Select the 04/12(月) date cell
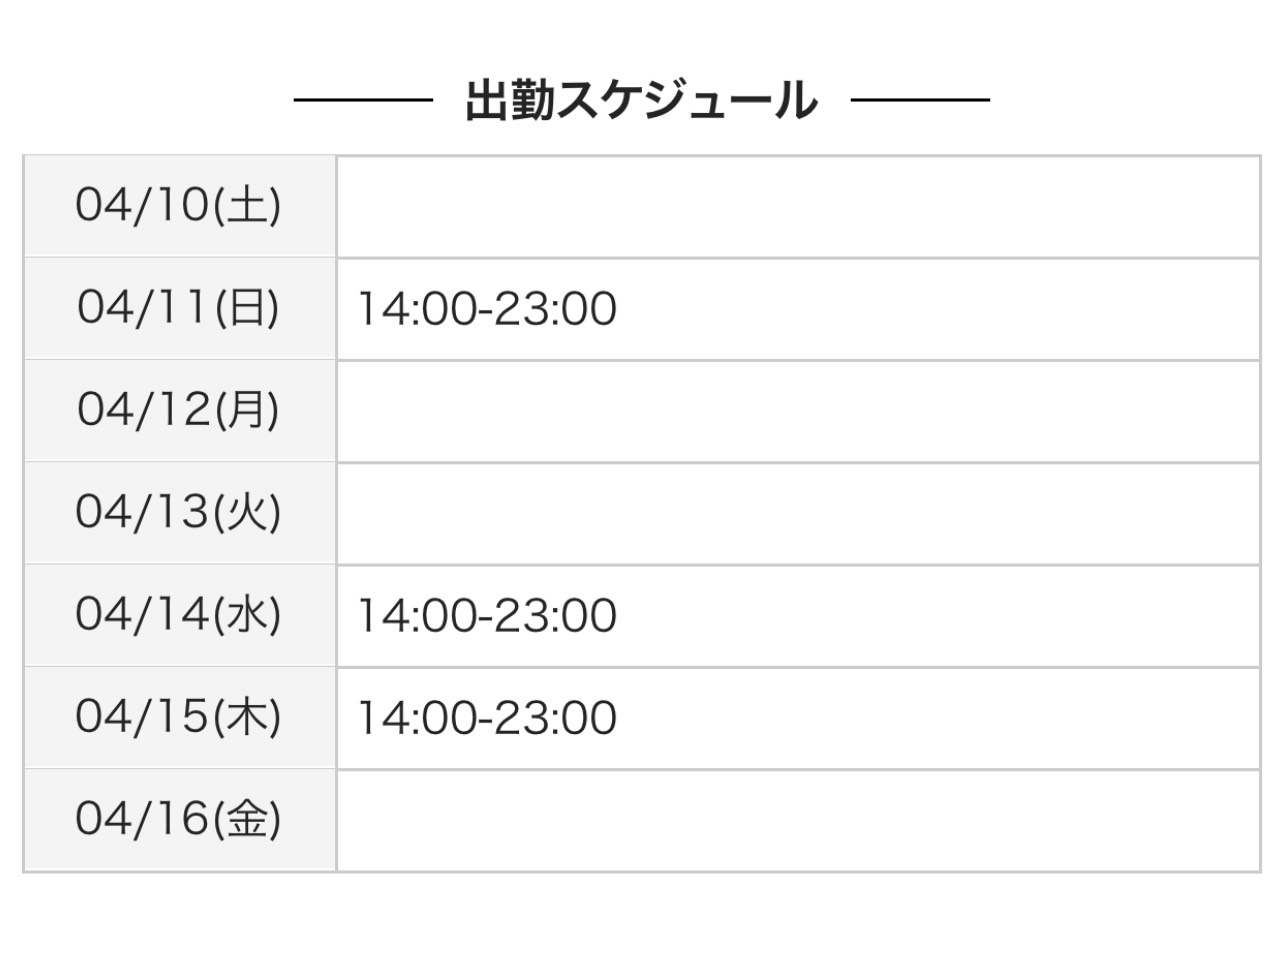The image size is (1284, 963). 179,410
